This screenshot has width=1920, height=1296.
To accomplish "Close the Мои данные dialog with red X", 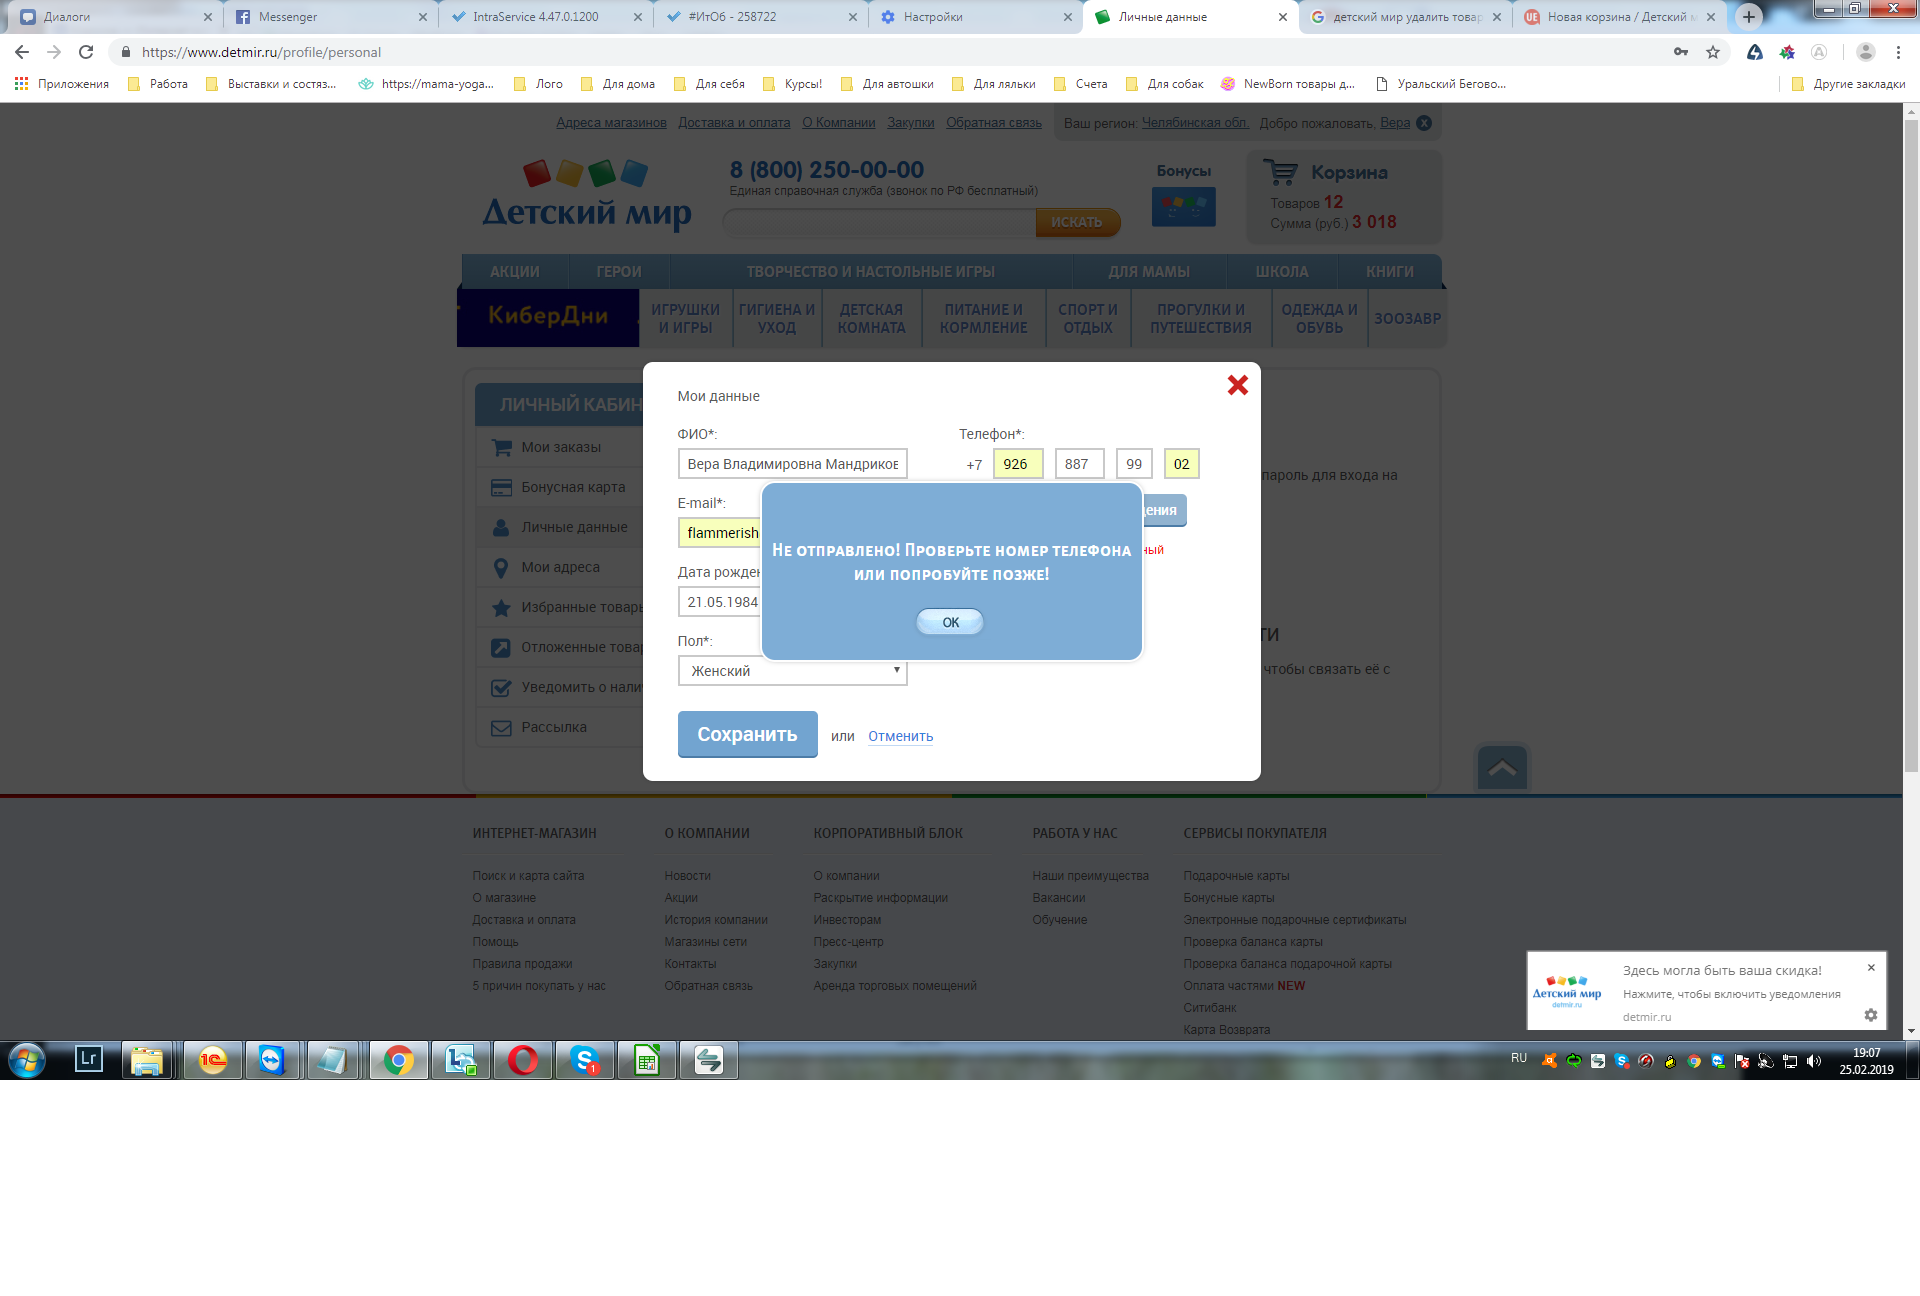I will click(x=1237, y=385).
